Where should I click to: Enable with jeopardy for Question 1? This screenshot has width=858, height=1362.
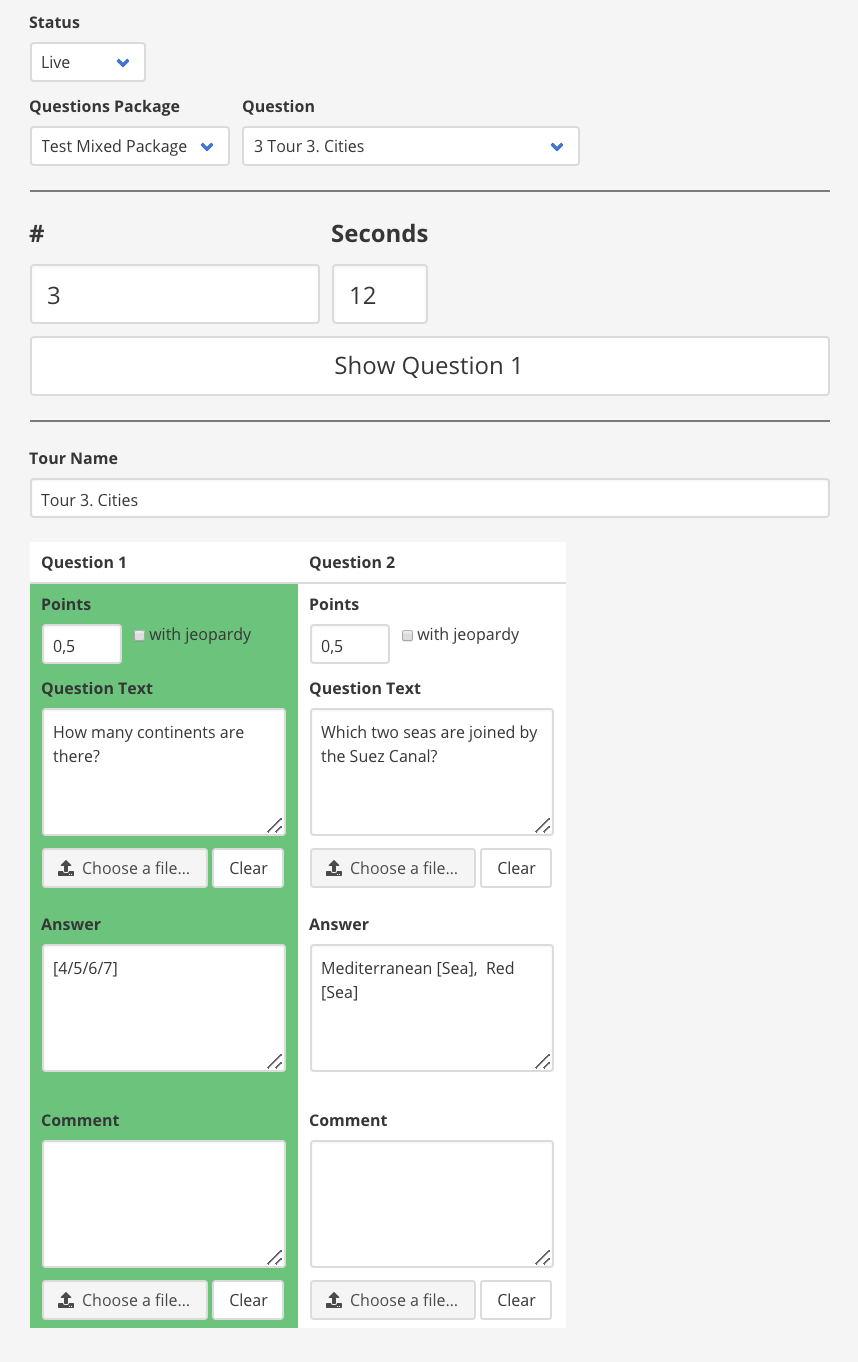click(x=140, y=635)
